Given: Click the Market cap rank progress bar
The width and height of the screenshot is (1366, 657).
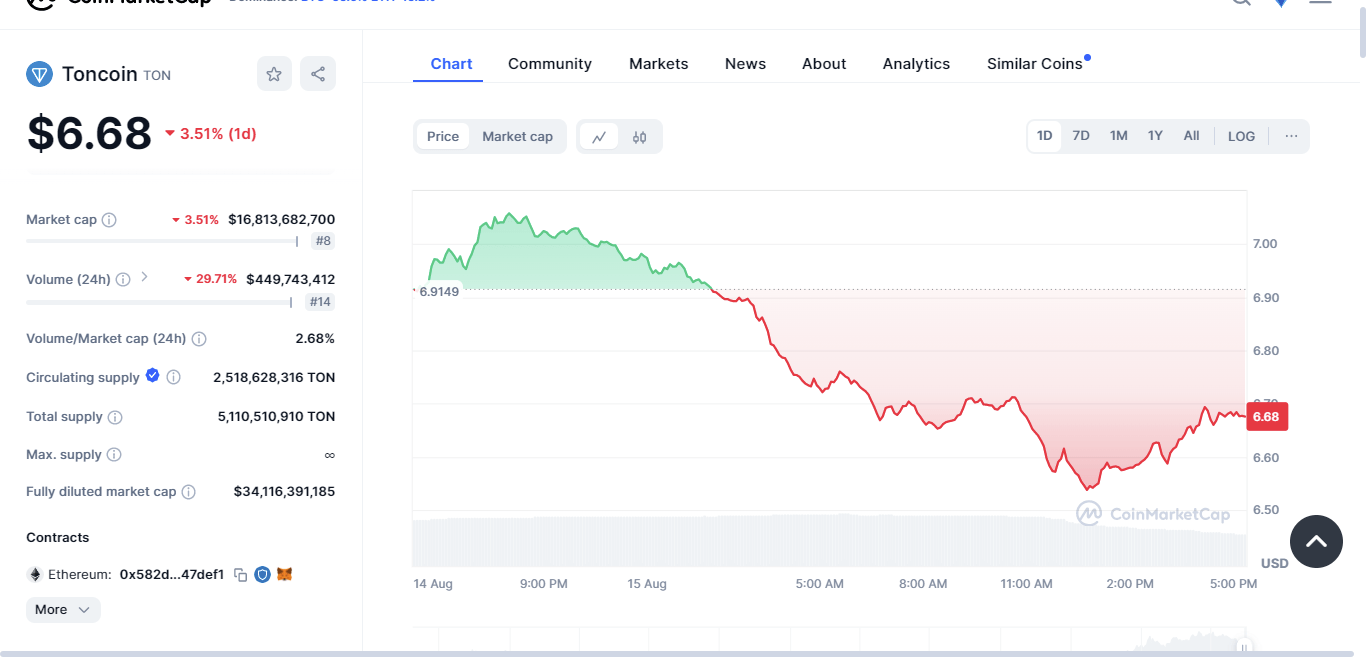Looking at the screenshot, I should (x=162, y=241).
